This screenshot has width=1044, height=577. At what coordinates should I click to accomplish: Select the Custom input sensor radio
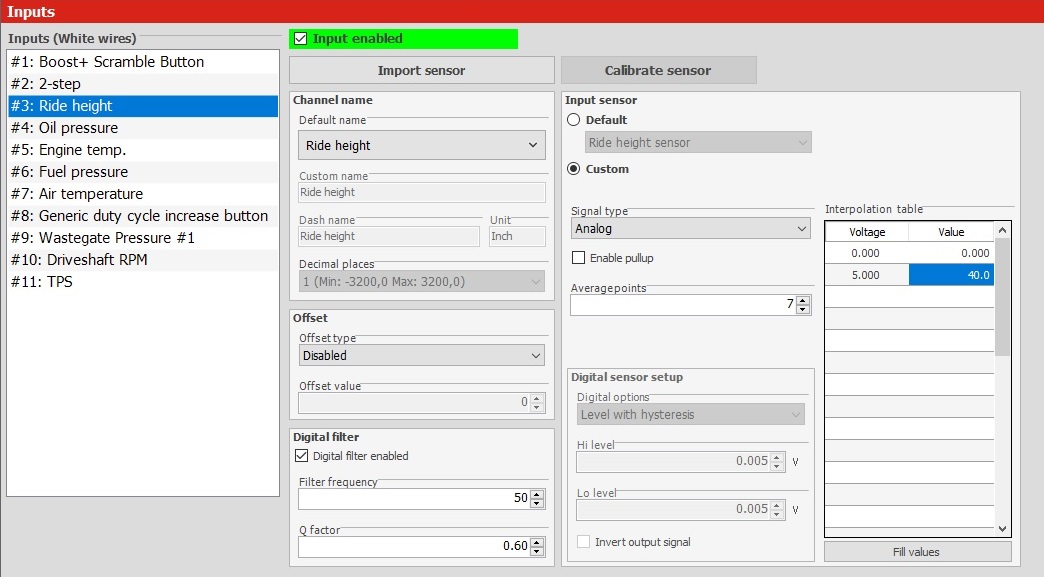point(573,168)
